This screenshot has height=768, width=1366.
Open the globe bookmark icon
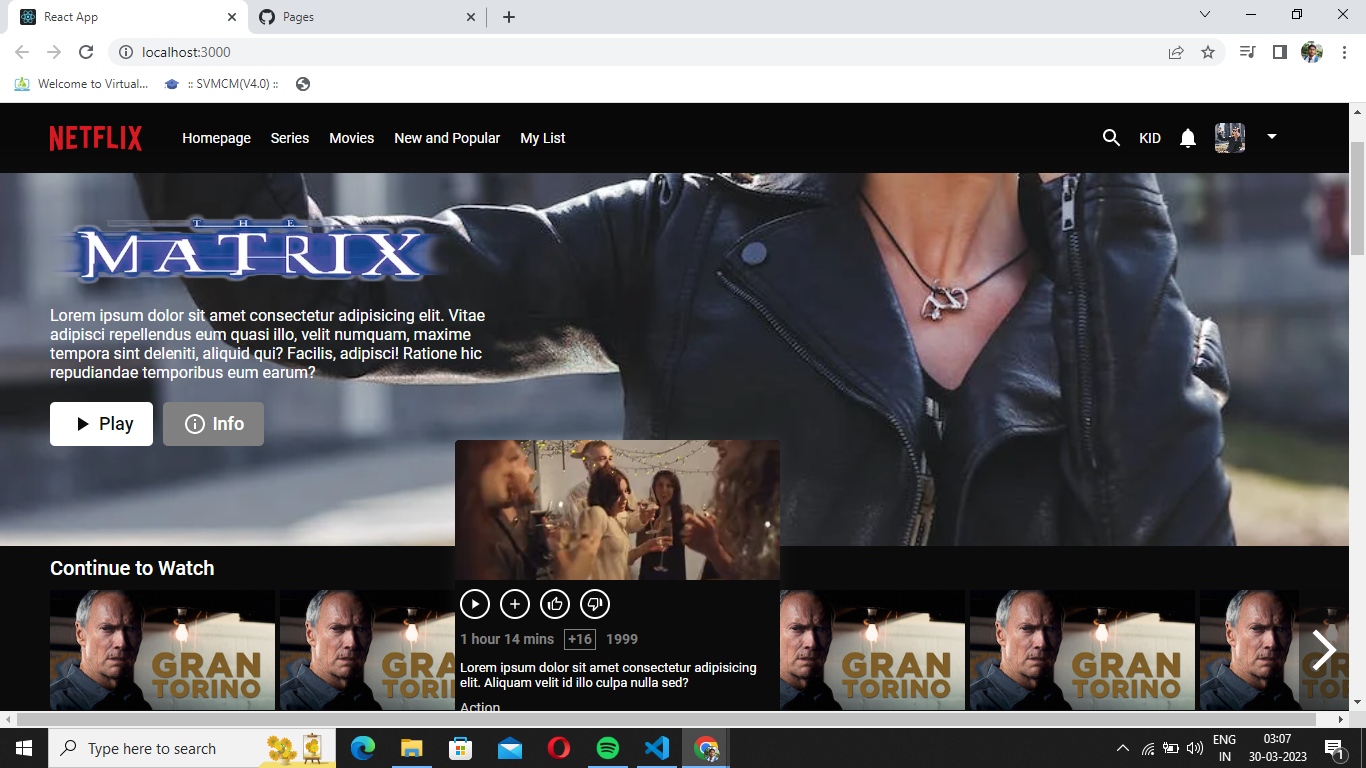pyautogui.click(x=303, y=84)
